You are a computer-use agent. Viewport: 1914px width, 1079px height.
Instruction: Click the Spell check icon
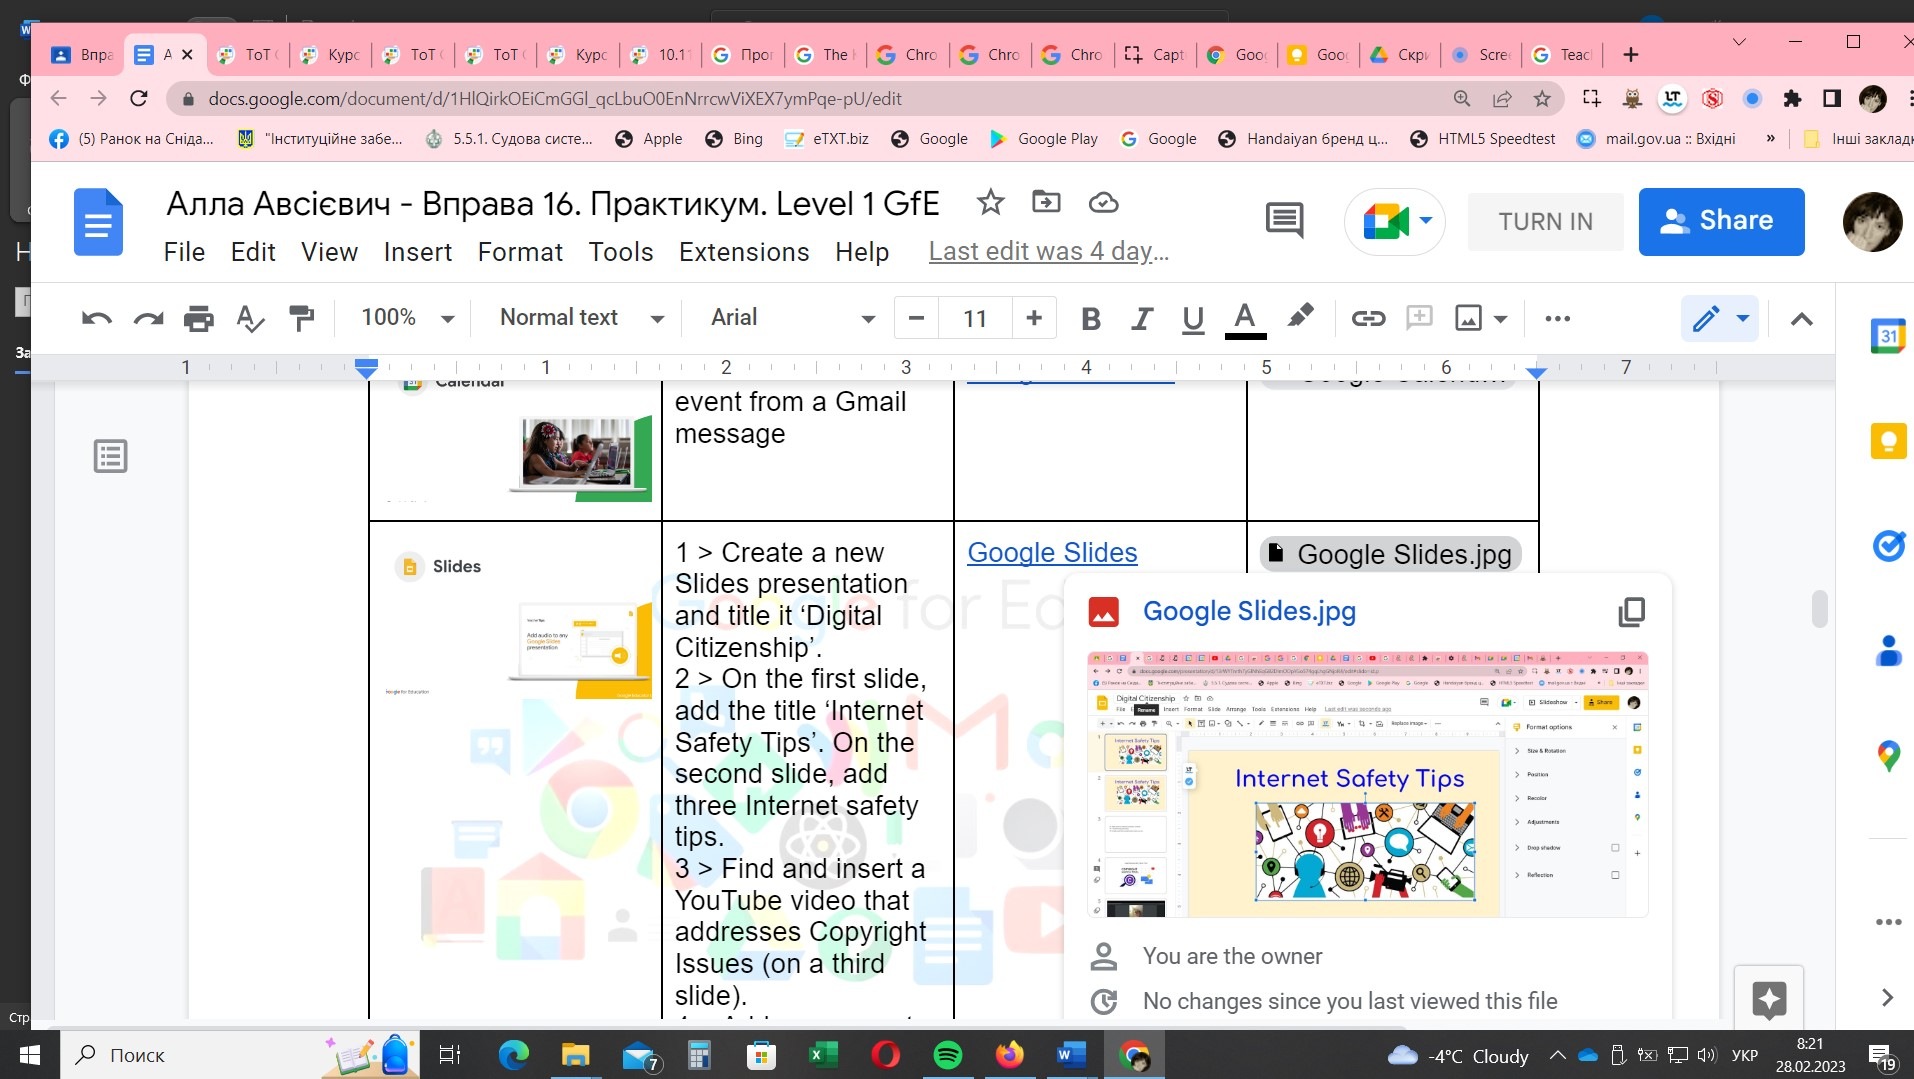(x=249, y=318)
